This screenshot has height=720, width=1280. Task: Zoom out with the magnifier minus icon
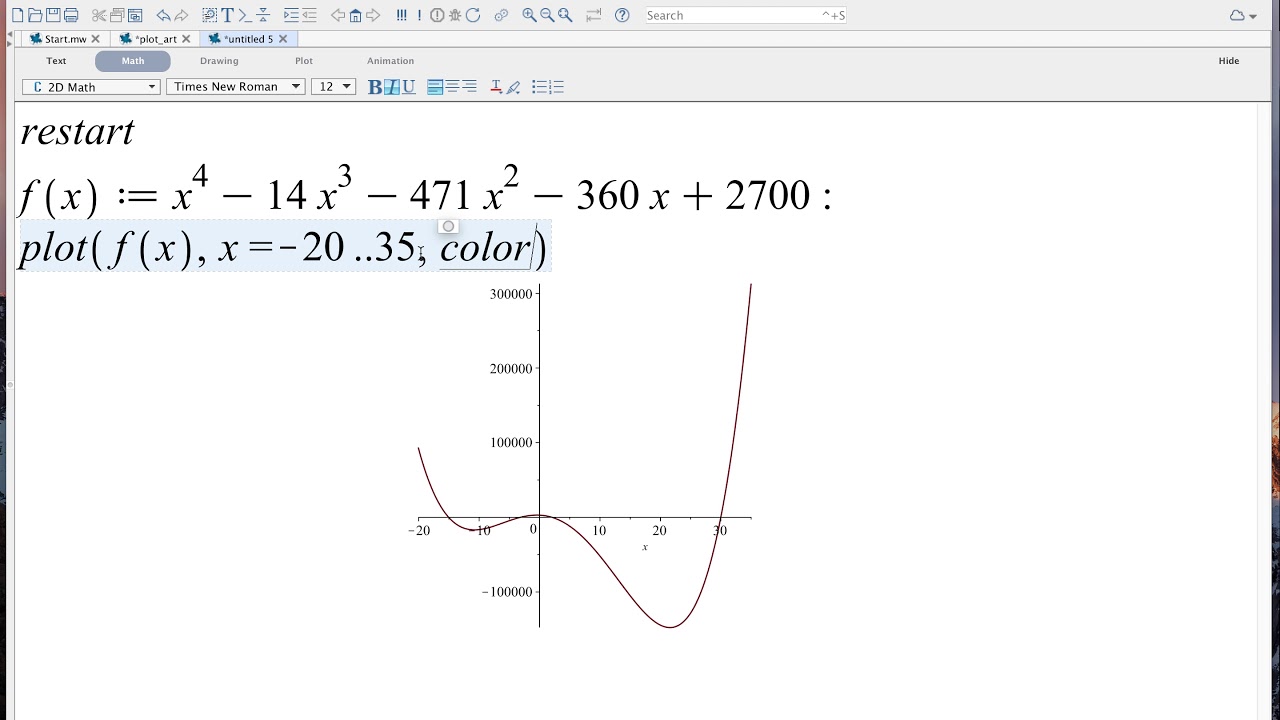click(547, 15)
